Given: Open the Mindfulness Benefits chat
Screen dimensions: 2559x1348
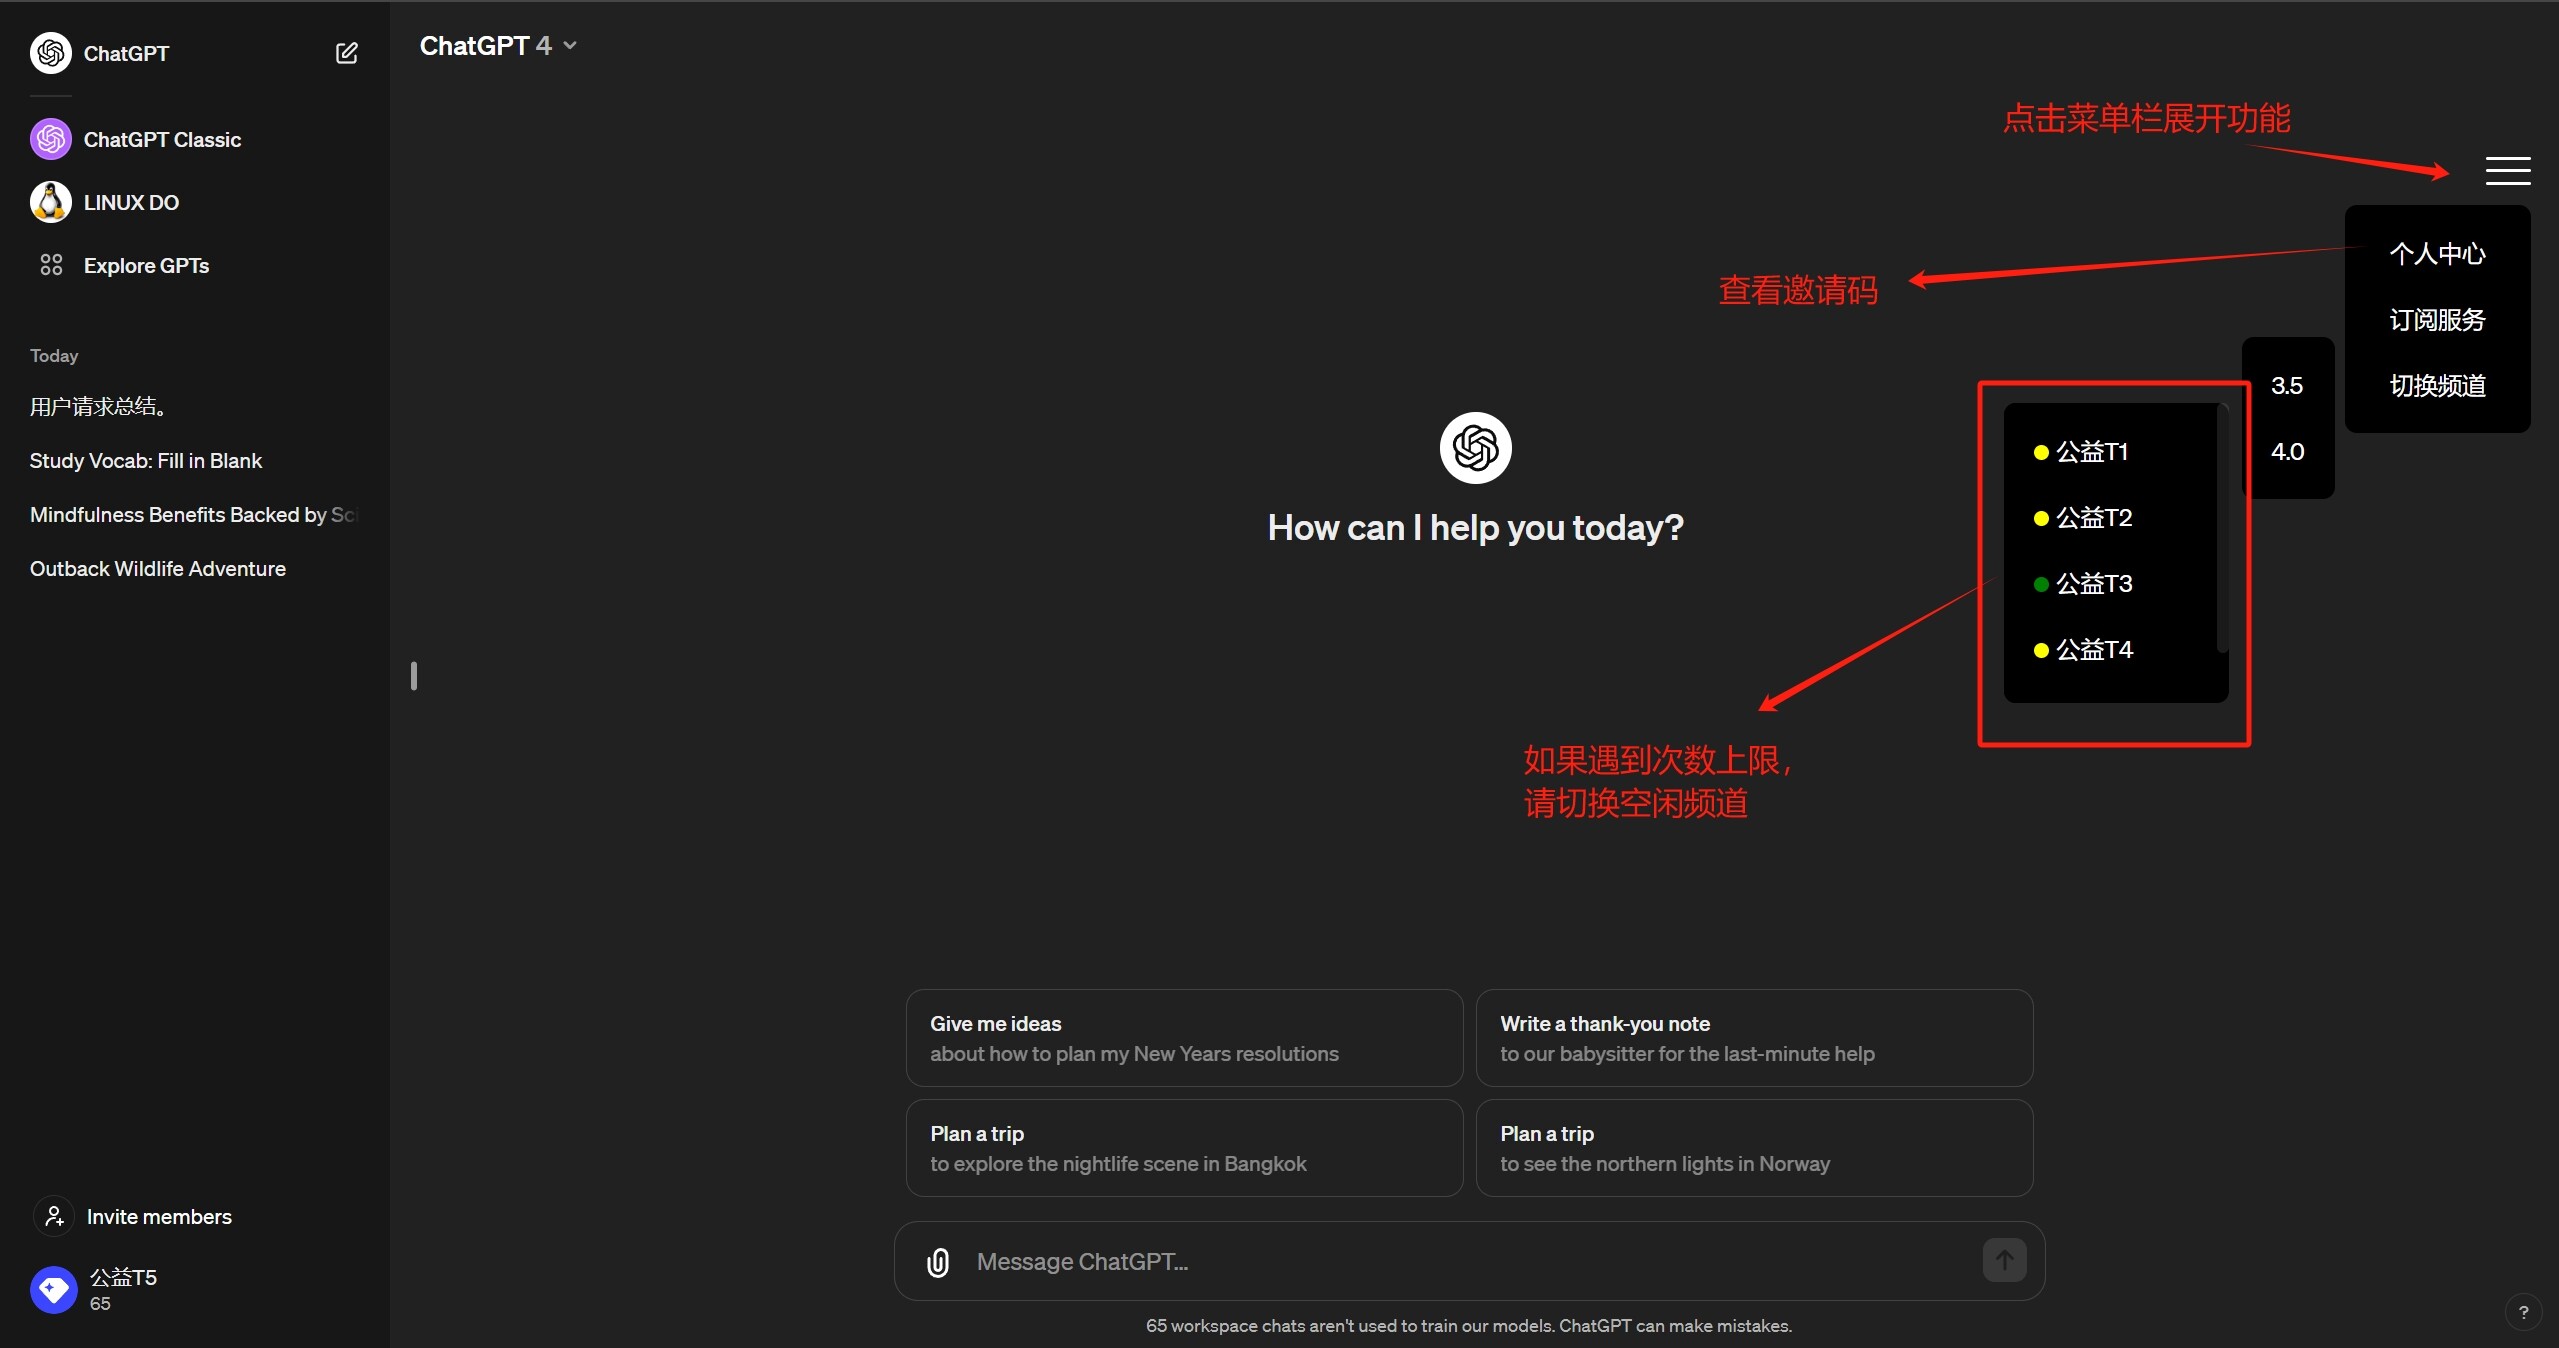Looking at the screenshot, I should coord(195,515).
